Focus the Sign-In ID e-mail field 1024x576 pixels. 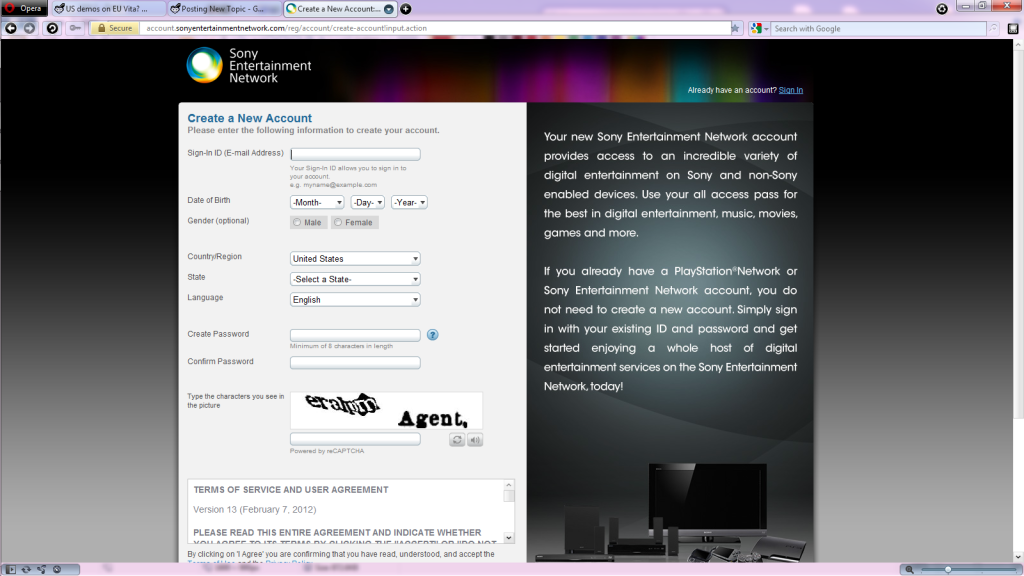click(355, 154)
